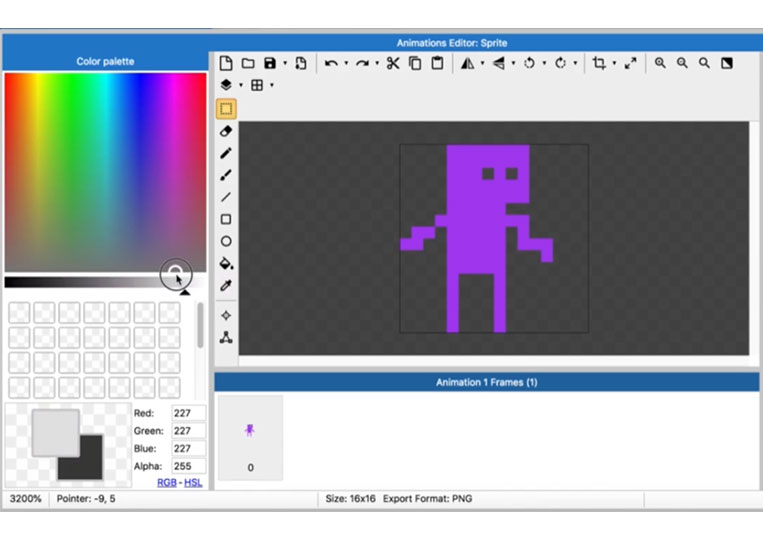This screenshot has height=541, width=763.
Task: Rotate image counter-clockwise
Action: click(x=529, y=63)
